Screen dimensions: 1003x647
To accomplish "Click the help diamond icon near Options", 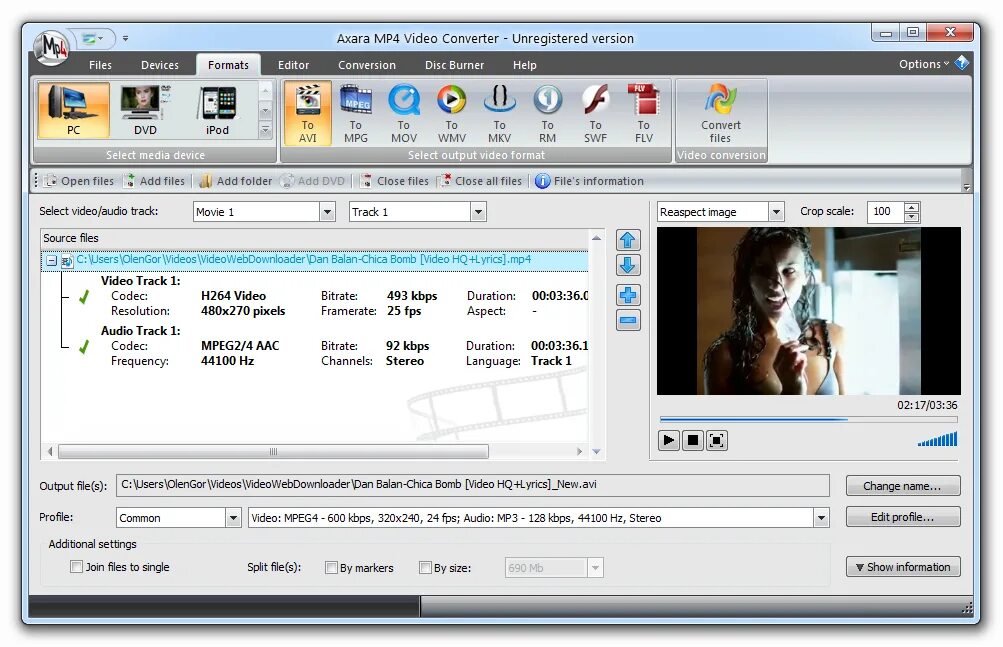I will pyautogui.click(x=962, y=63).
